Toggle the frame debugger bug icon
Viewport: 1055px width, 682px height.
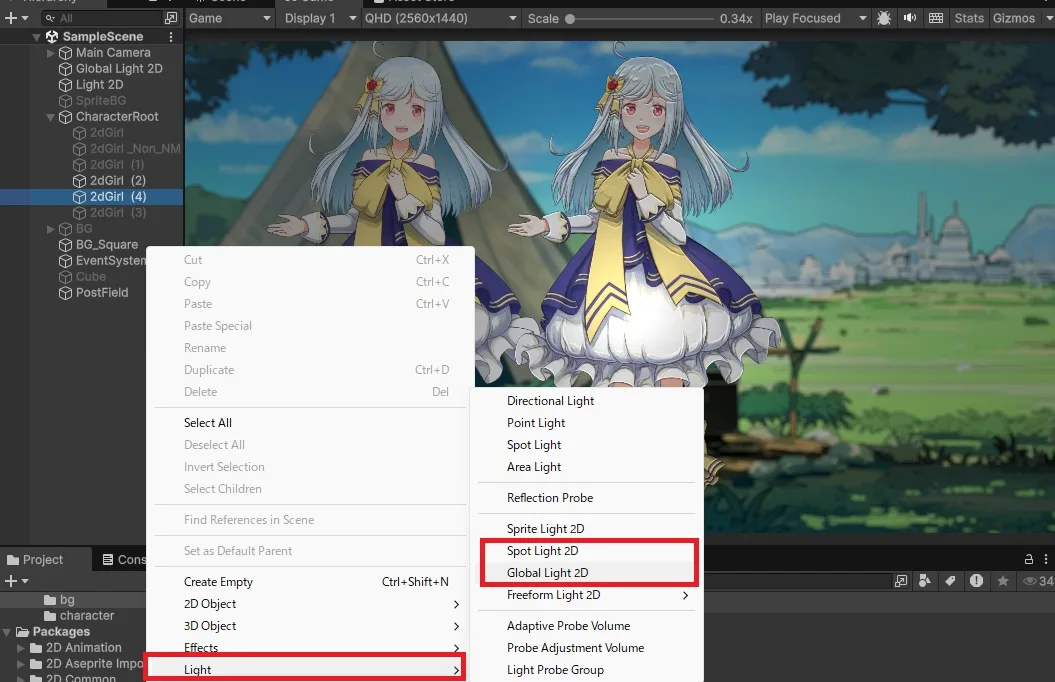pyautogui.click(x=884, y=18)
